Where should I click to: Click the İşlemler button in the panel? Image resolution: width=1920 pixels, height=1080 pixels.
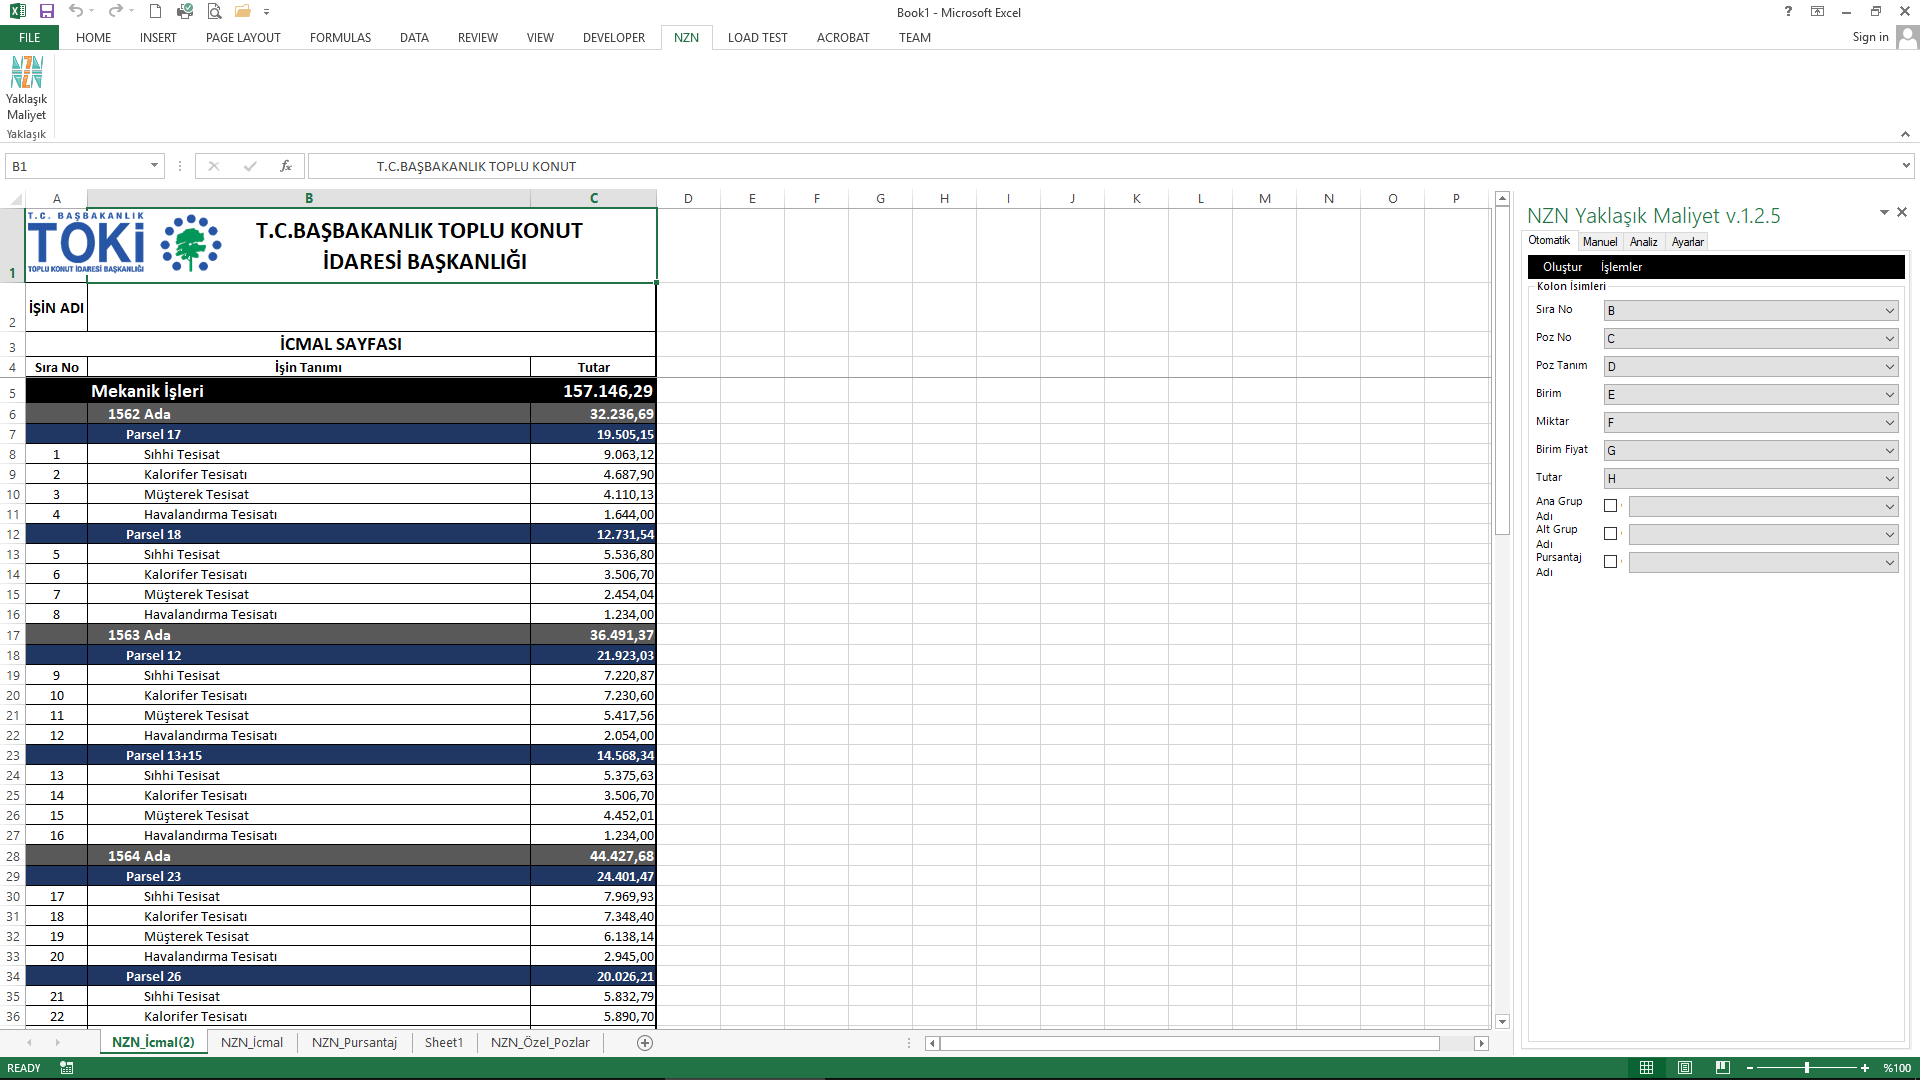pyautogui.click(x=1621, y=267)
